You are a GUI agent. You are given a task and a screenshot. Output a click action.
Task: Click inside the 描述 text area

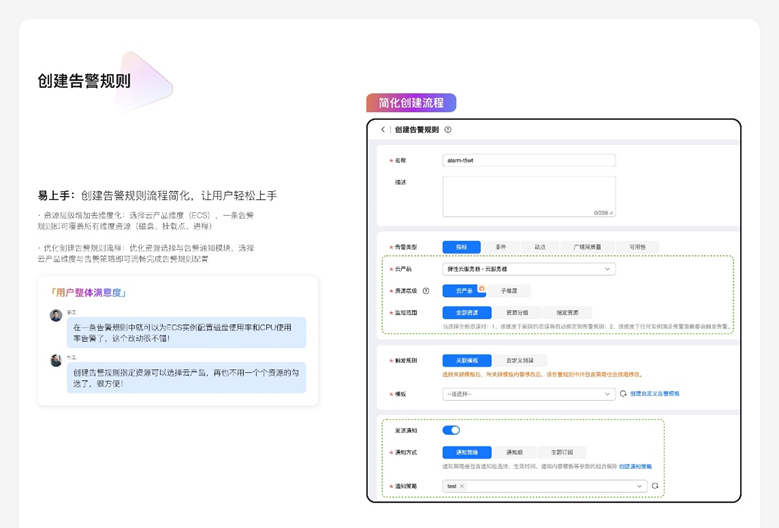(x=528, y=196)
